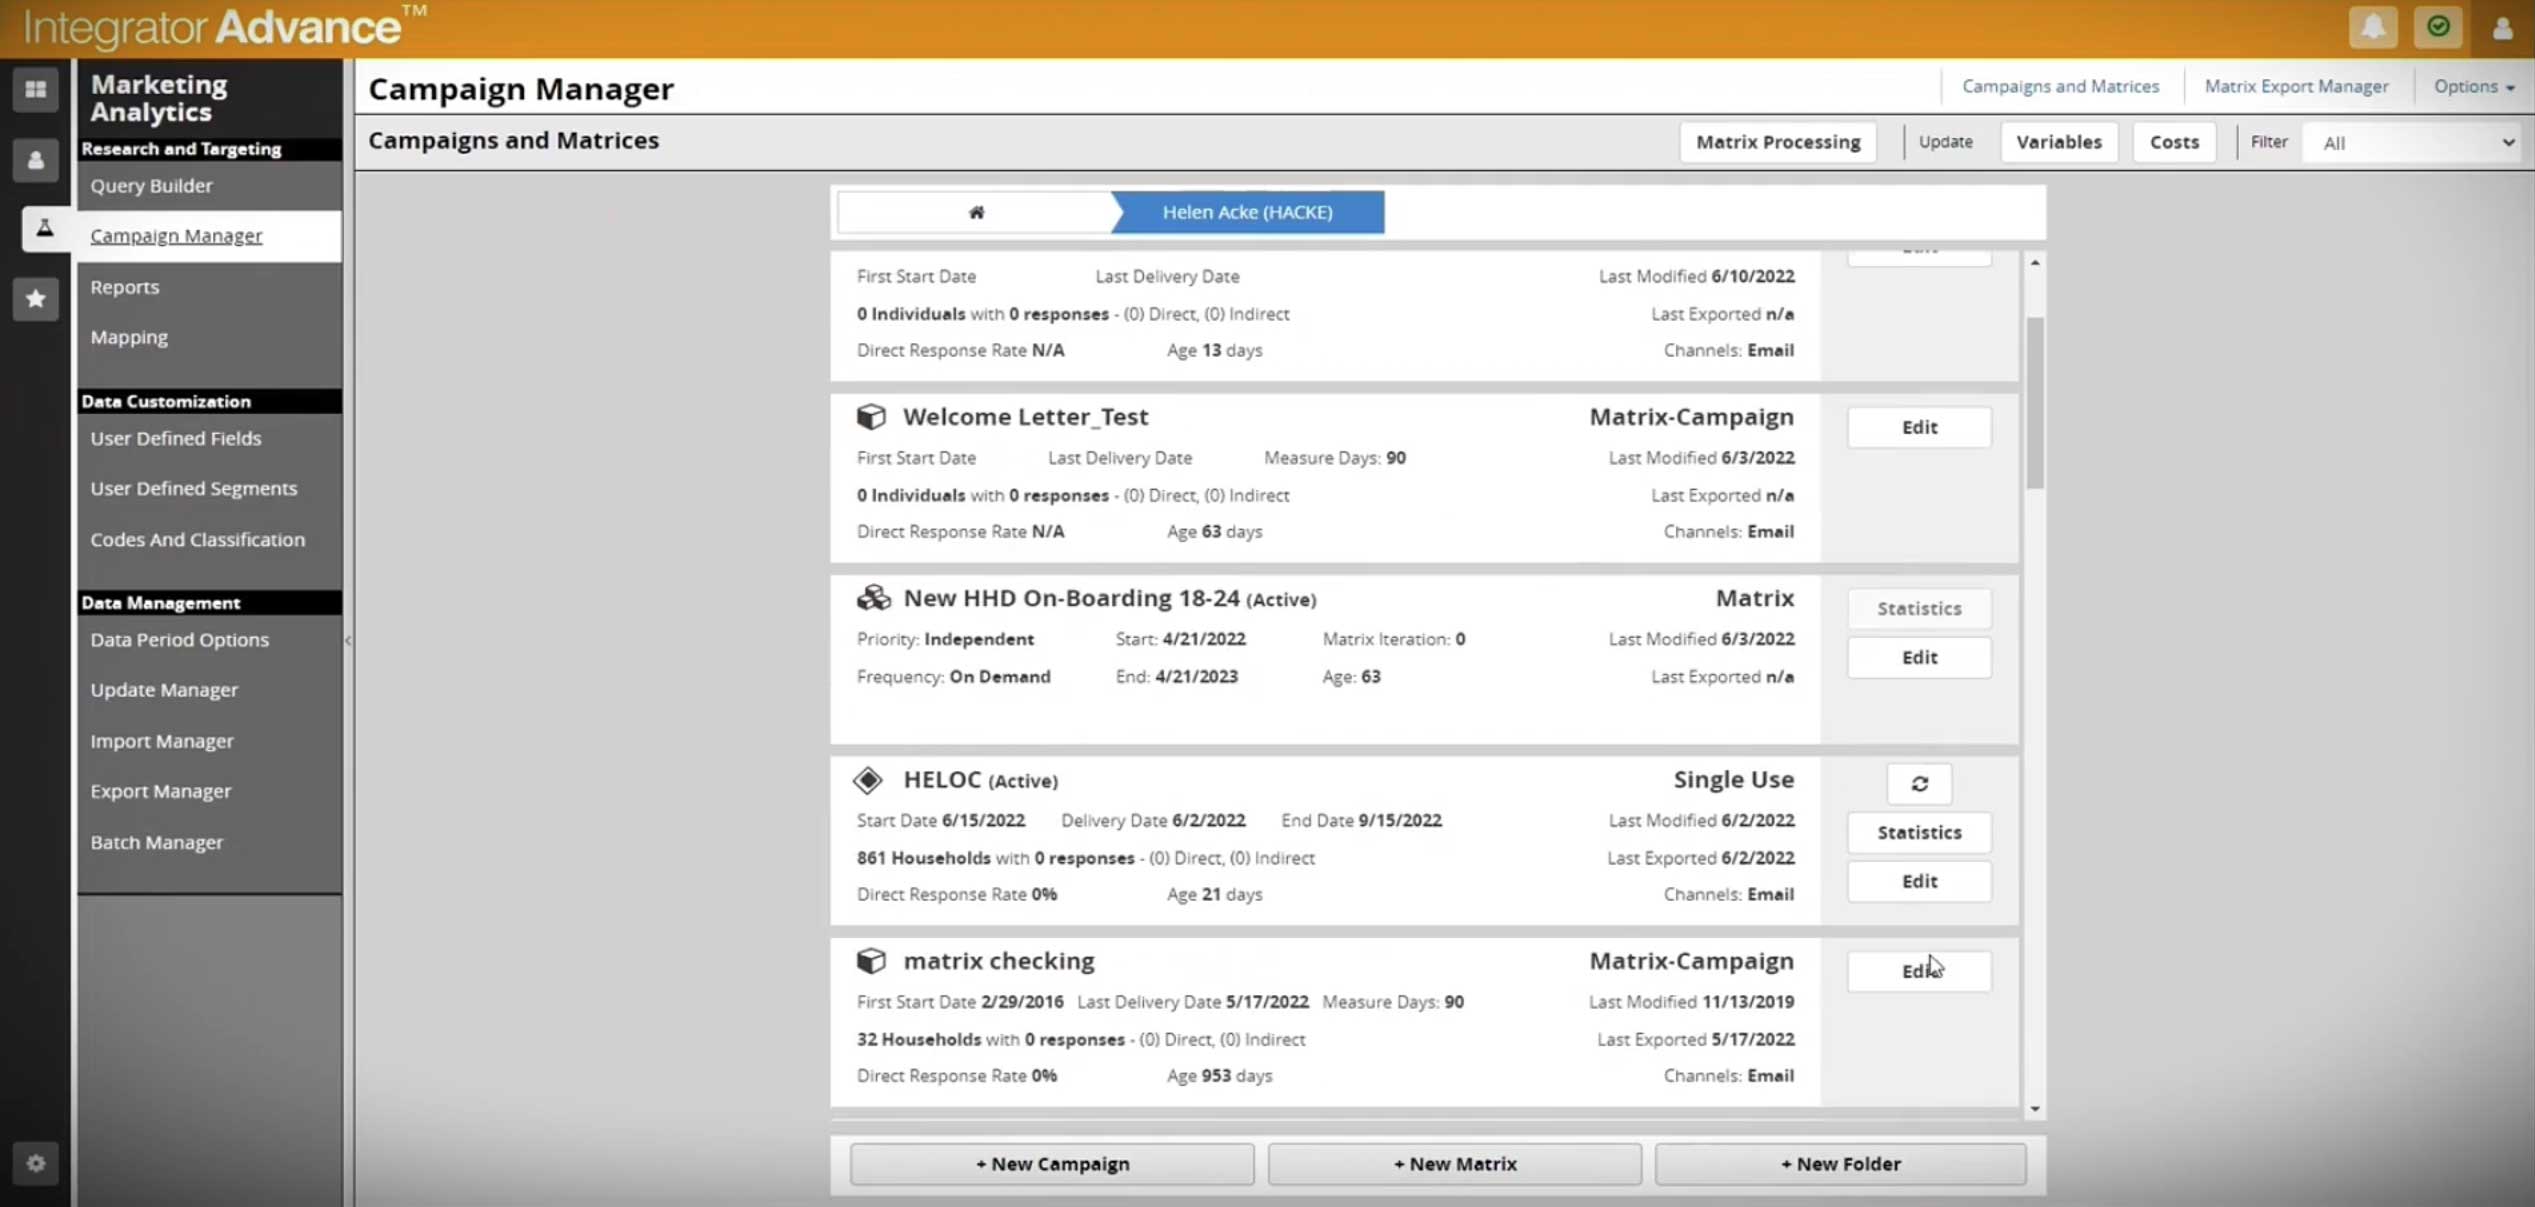
Task: Open the Filter dropdown set to All
Action: click(2414, 142)
